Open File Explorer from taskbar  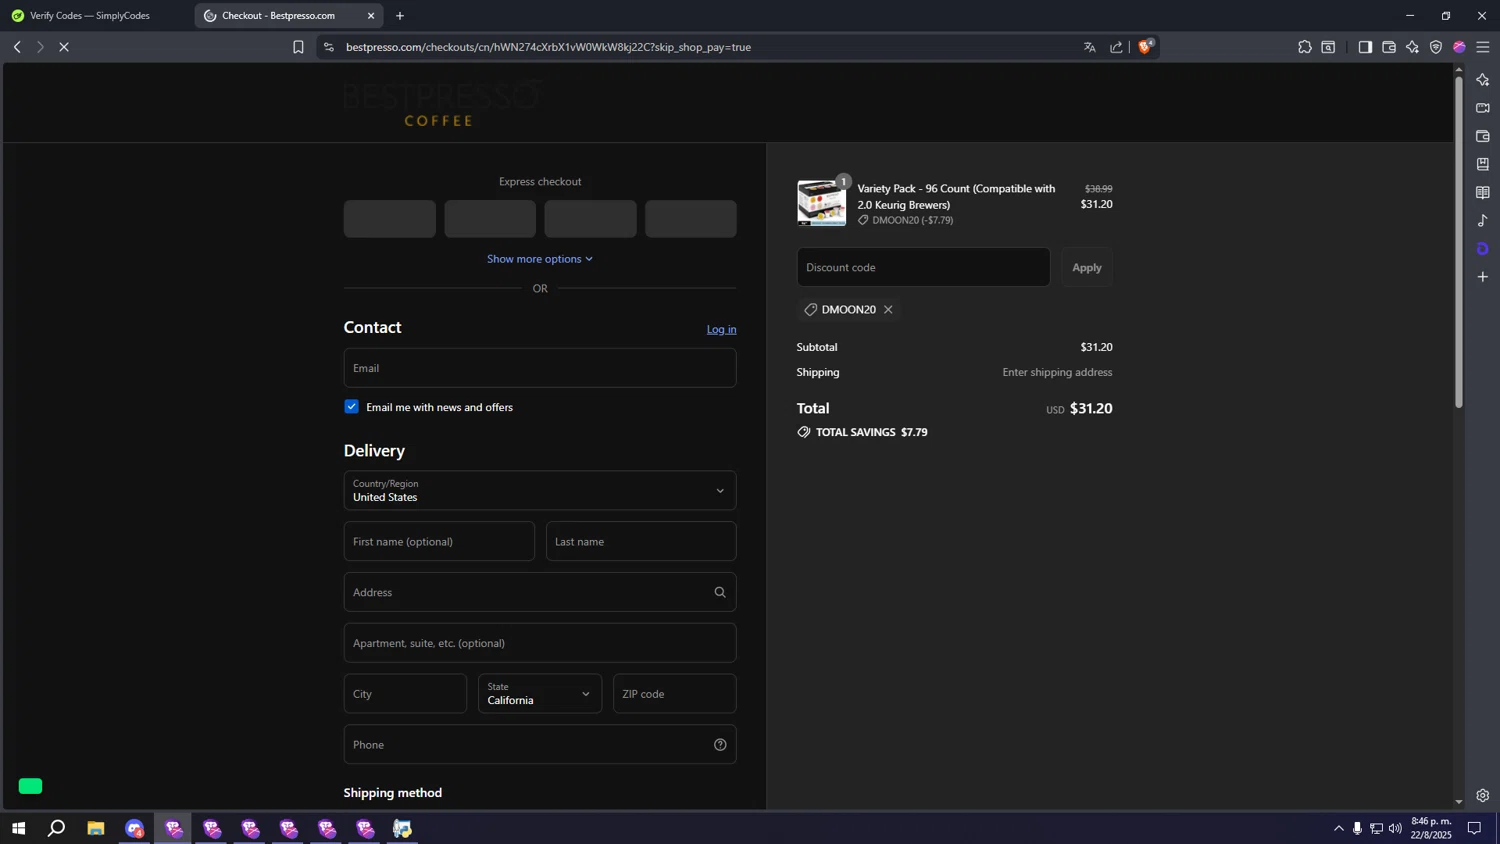96,828
